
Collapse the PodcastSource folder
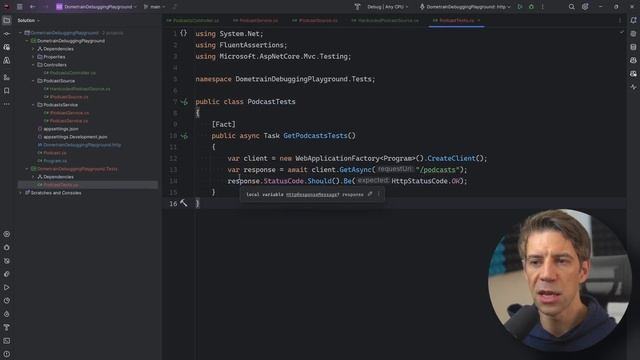[33, 81]
